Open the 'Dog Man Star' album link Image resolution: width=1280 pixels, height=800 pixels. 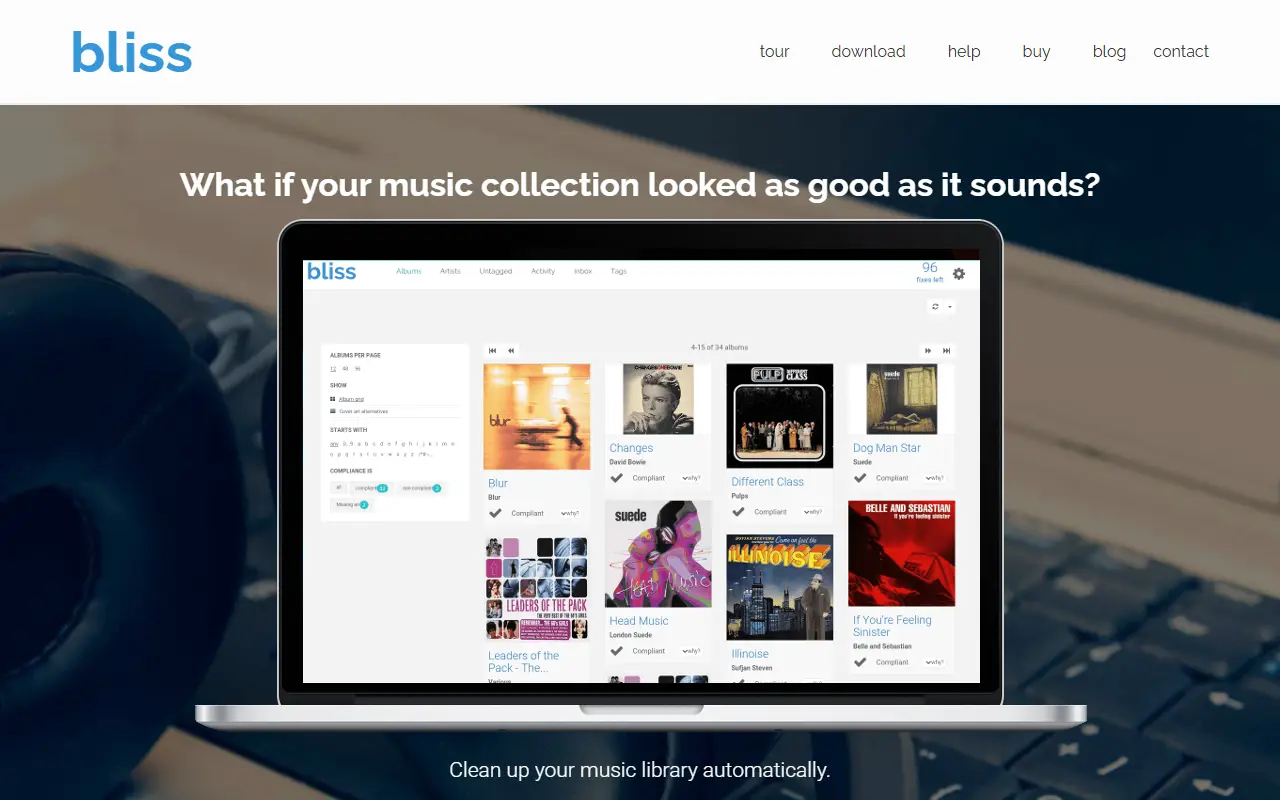887,448
